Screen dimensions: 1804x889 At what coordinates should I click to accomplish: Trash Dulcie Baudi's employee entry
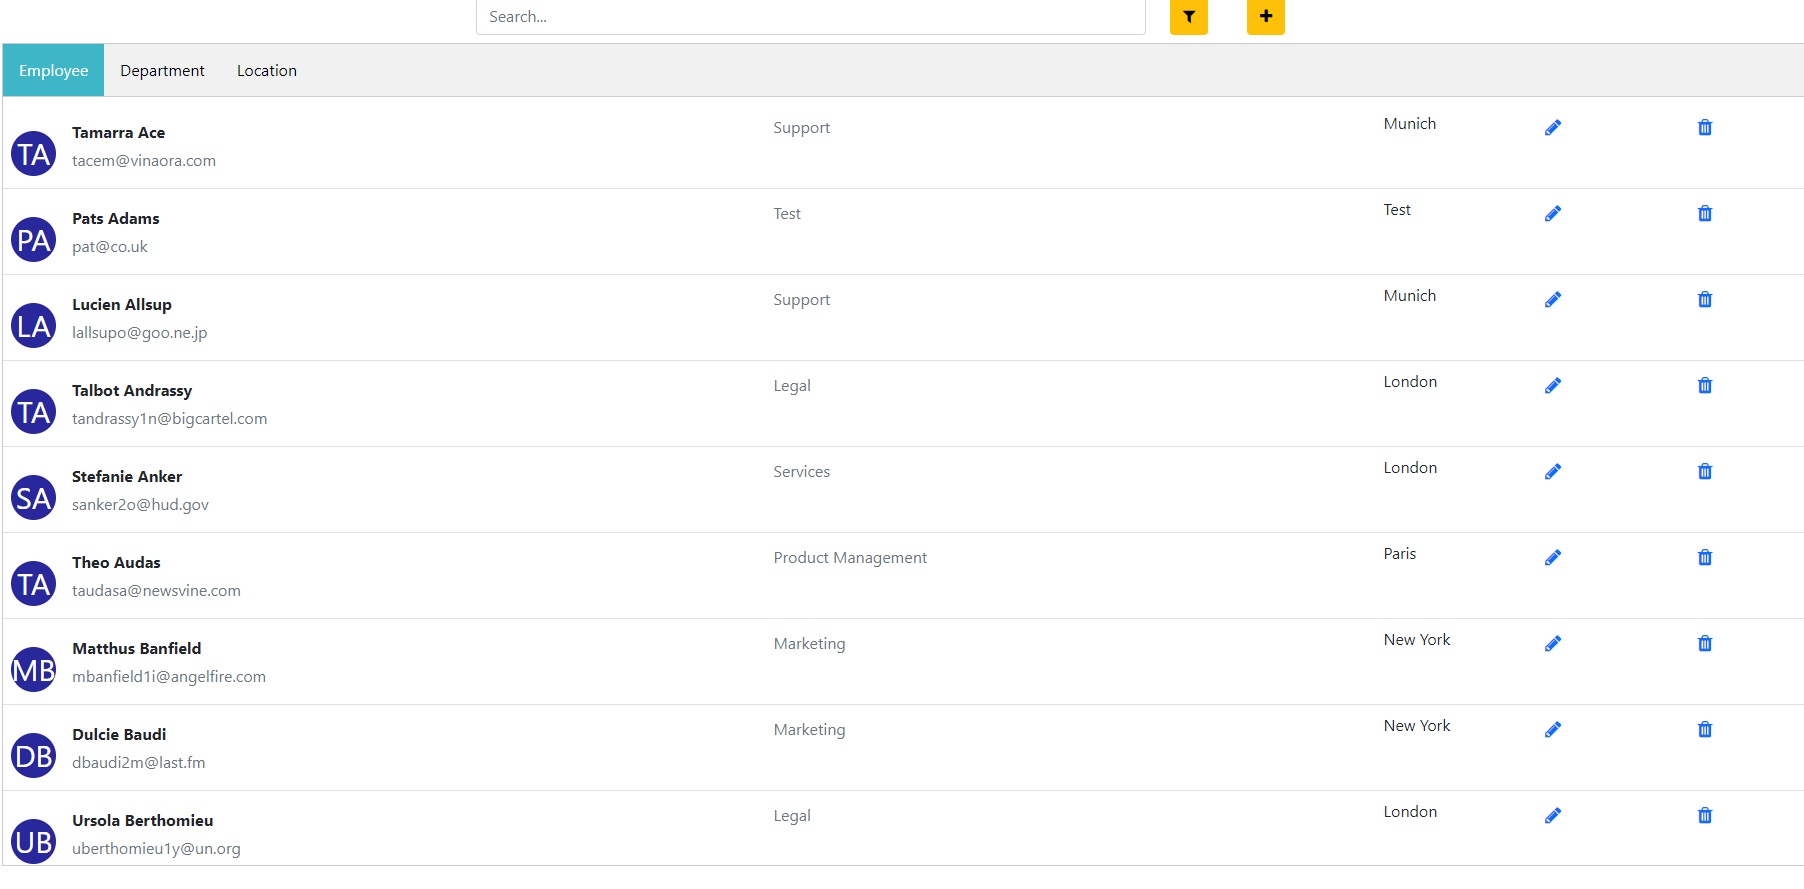click(1704, 730)
